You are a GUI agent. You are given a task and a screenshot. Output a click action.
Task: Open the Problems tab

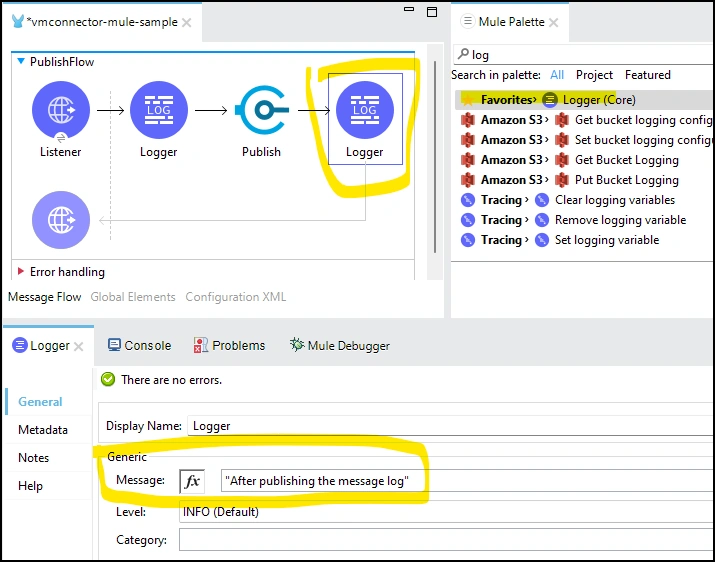[229, 345]
